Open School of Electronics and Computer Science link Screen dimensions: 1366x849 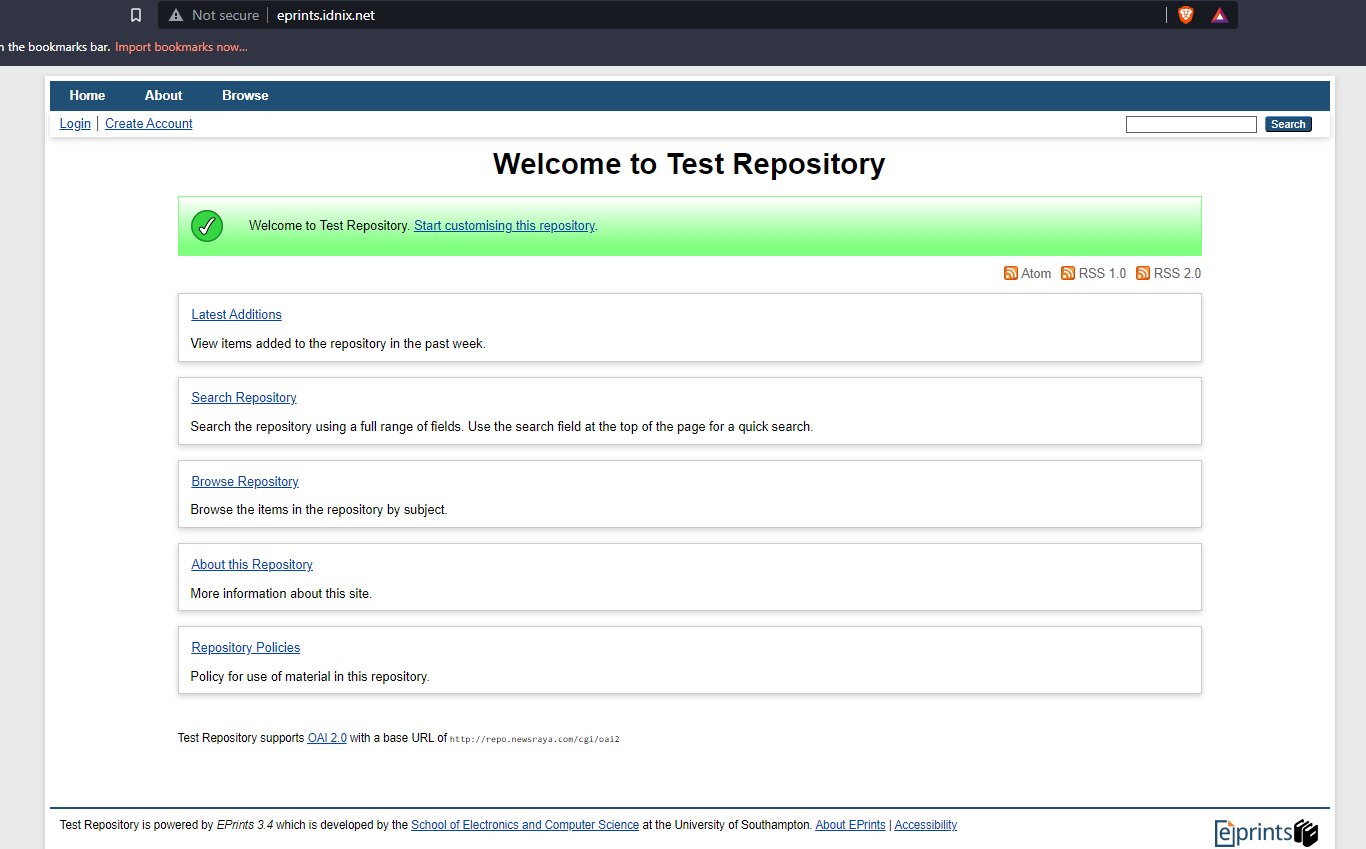pos(525,825)
